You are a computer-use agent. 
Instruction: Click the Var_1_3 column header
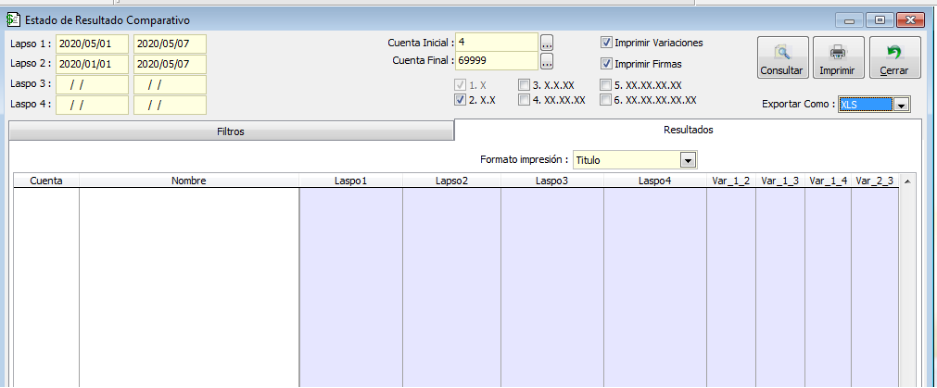click(x=780, y=181)
